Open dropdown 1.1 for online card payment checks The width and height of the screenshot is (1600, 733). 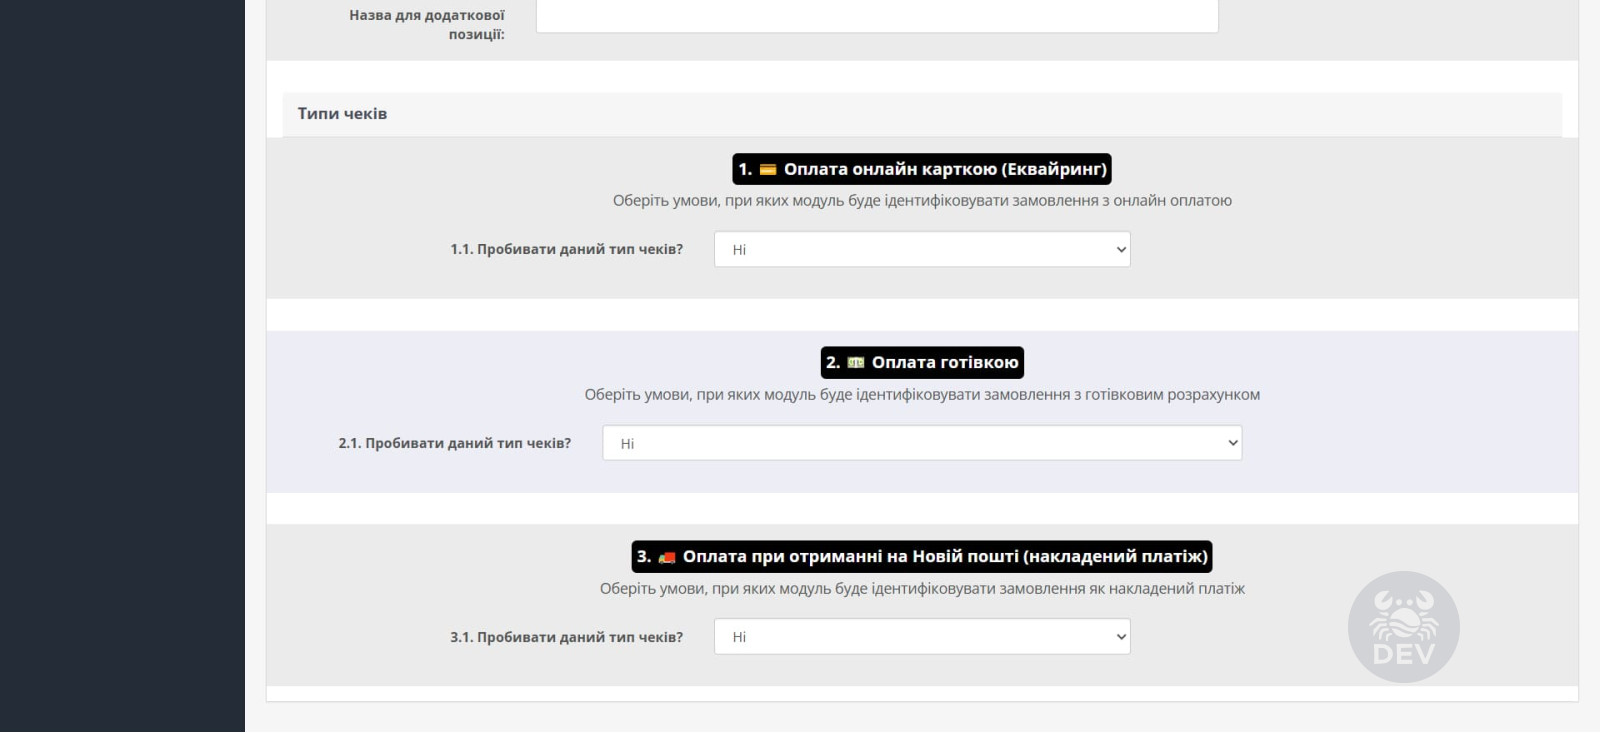[922, 249]
